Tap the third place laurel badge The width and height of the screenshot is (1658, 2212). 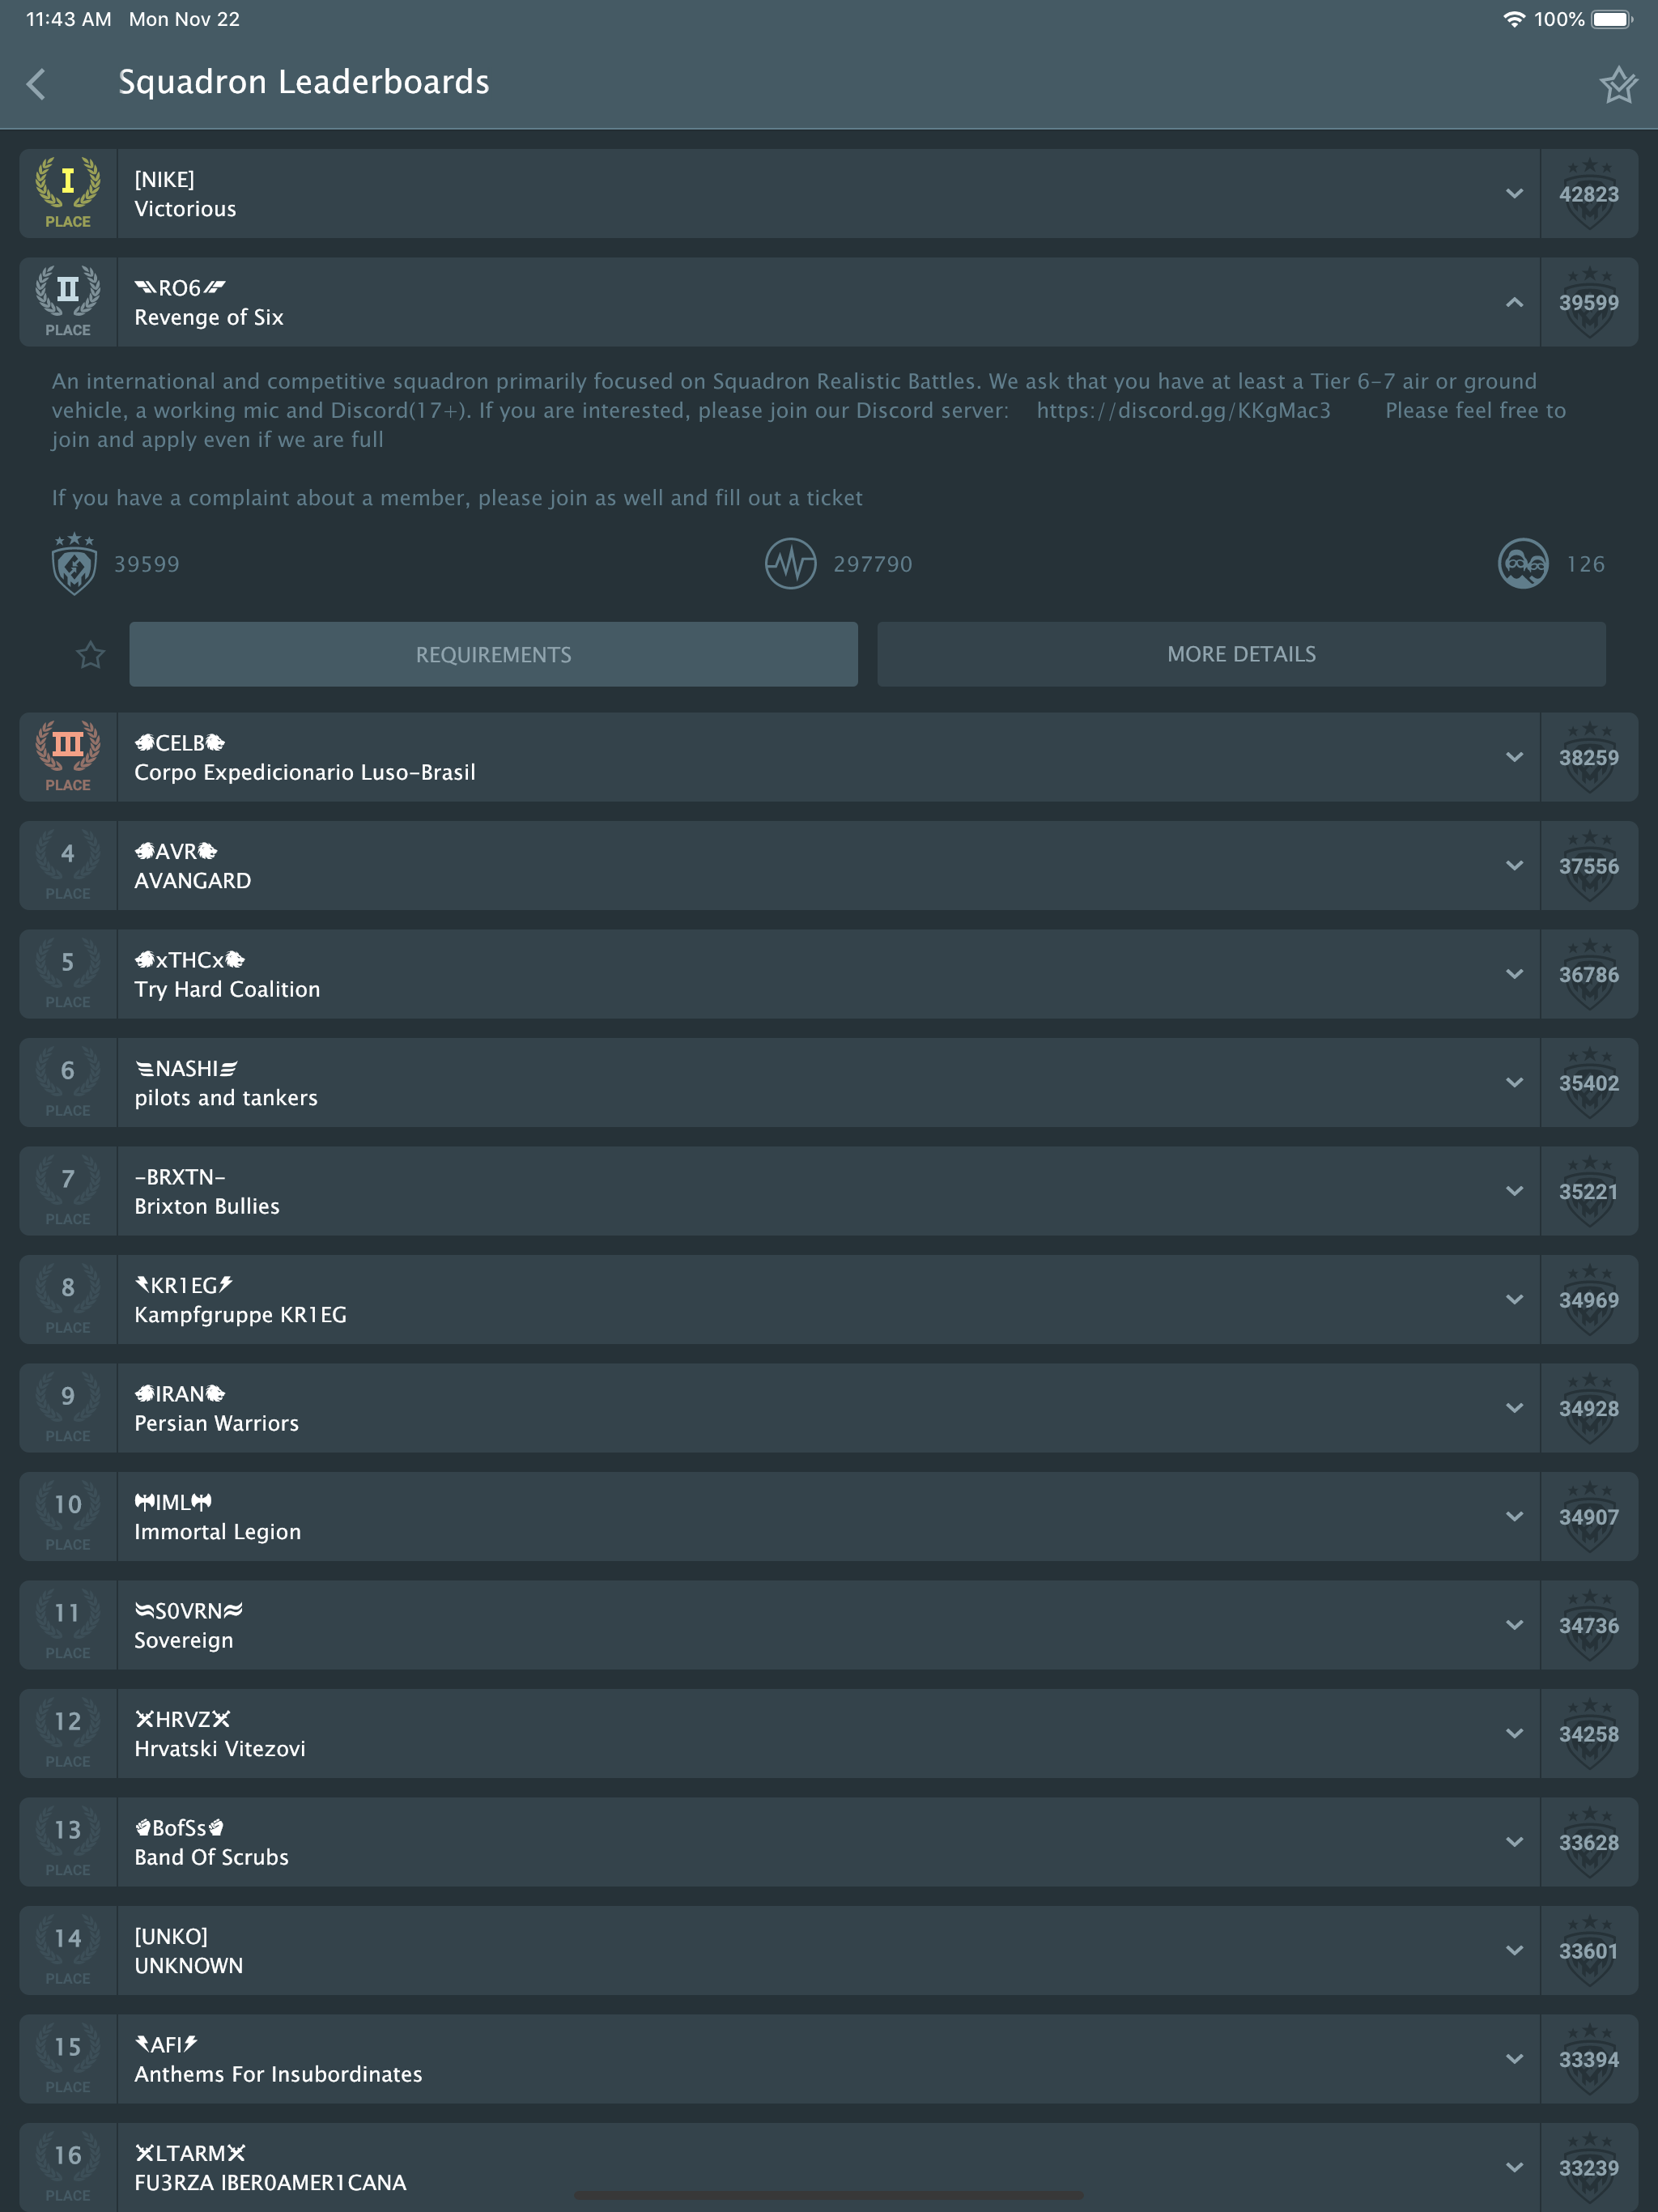click(68, 757)
